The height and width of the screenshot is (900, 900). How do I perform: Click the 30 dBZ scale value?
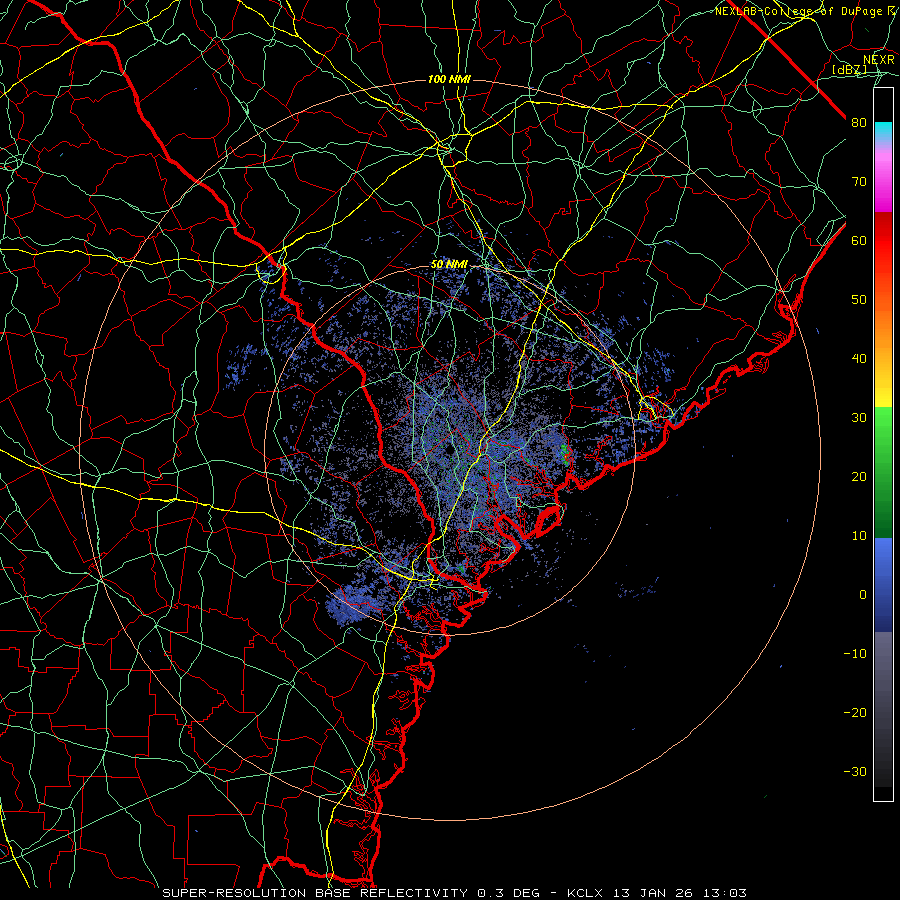click(859, 418)
